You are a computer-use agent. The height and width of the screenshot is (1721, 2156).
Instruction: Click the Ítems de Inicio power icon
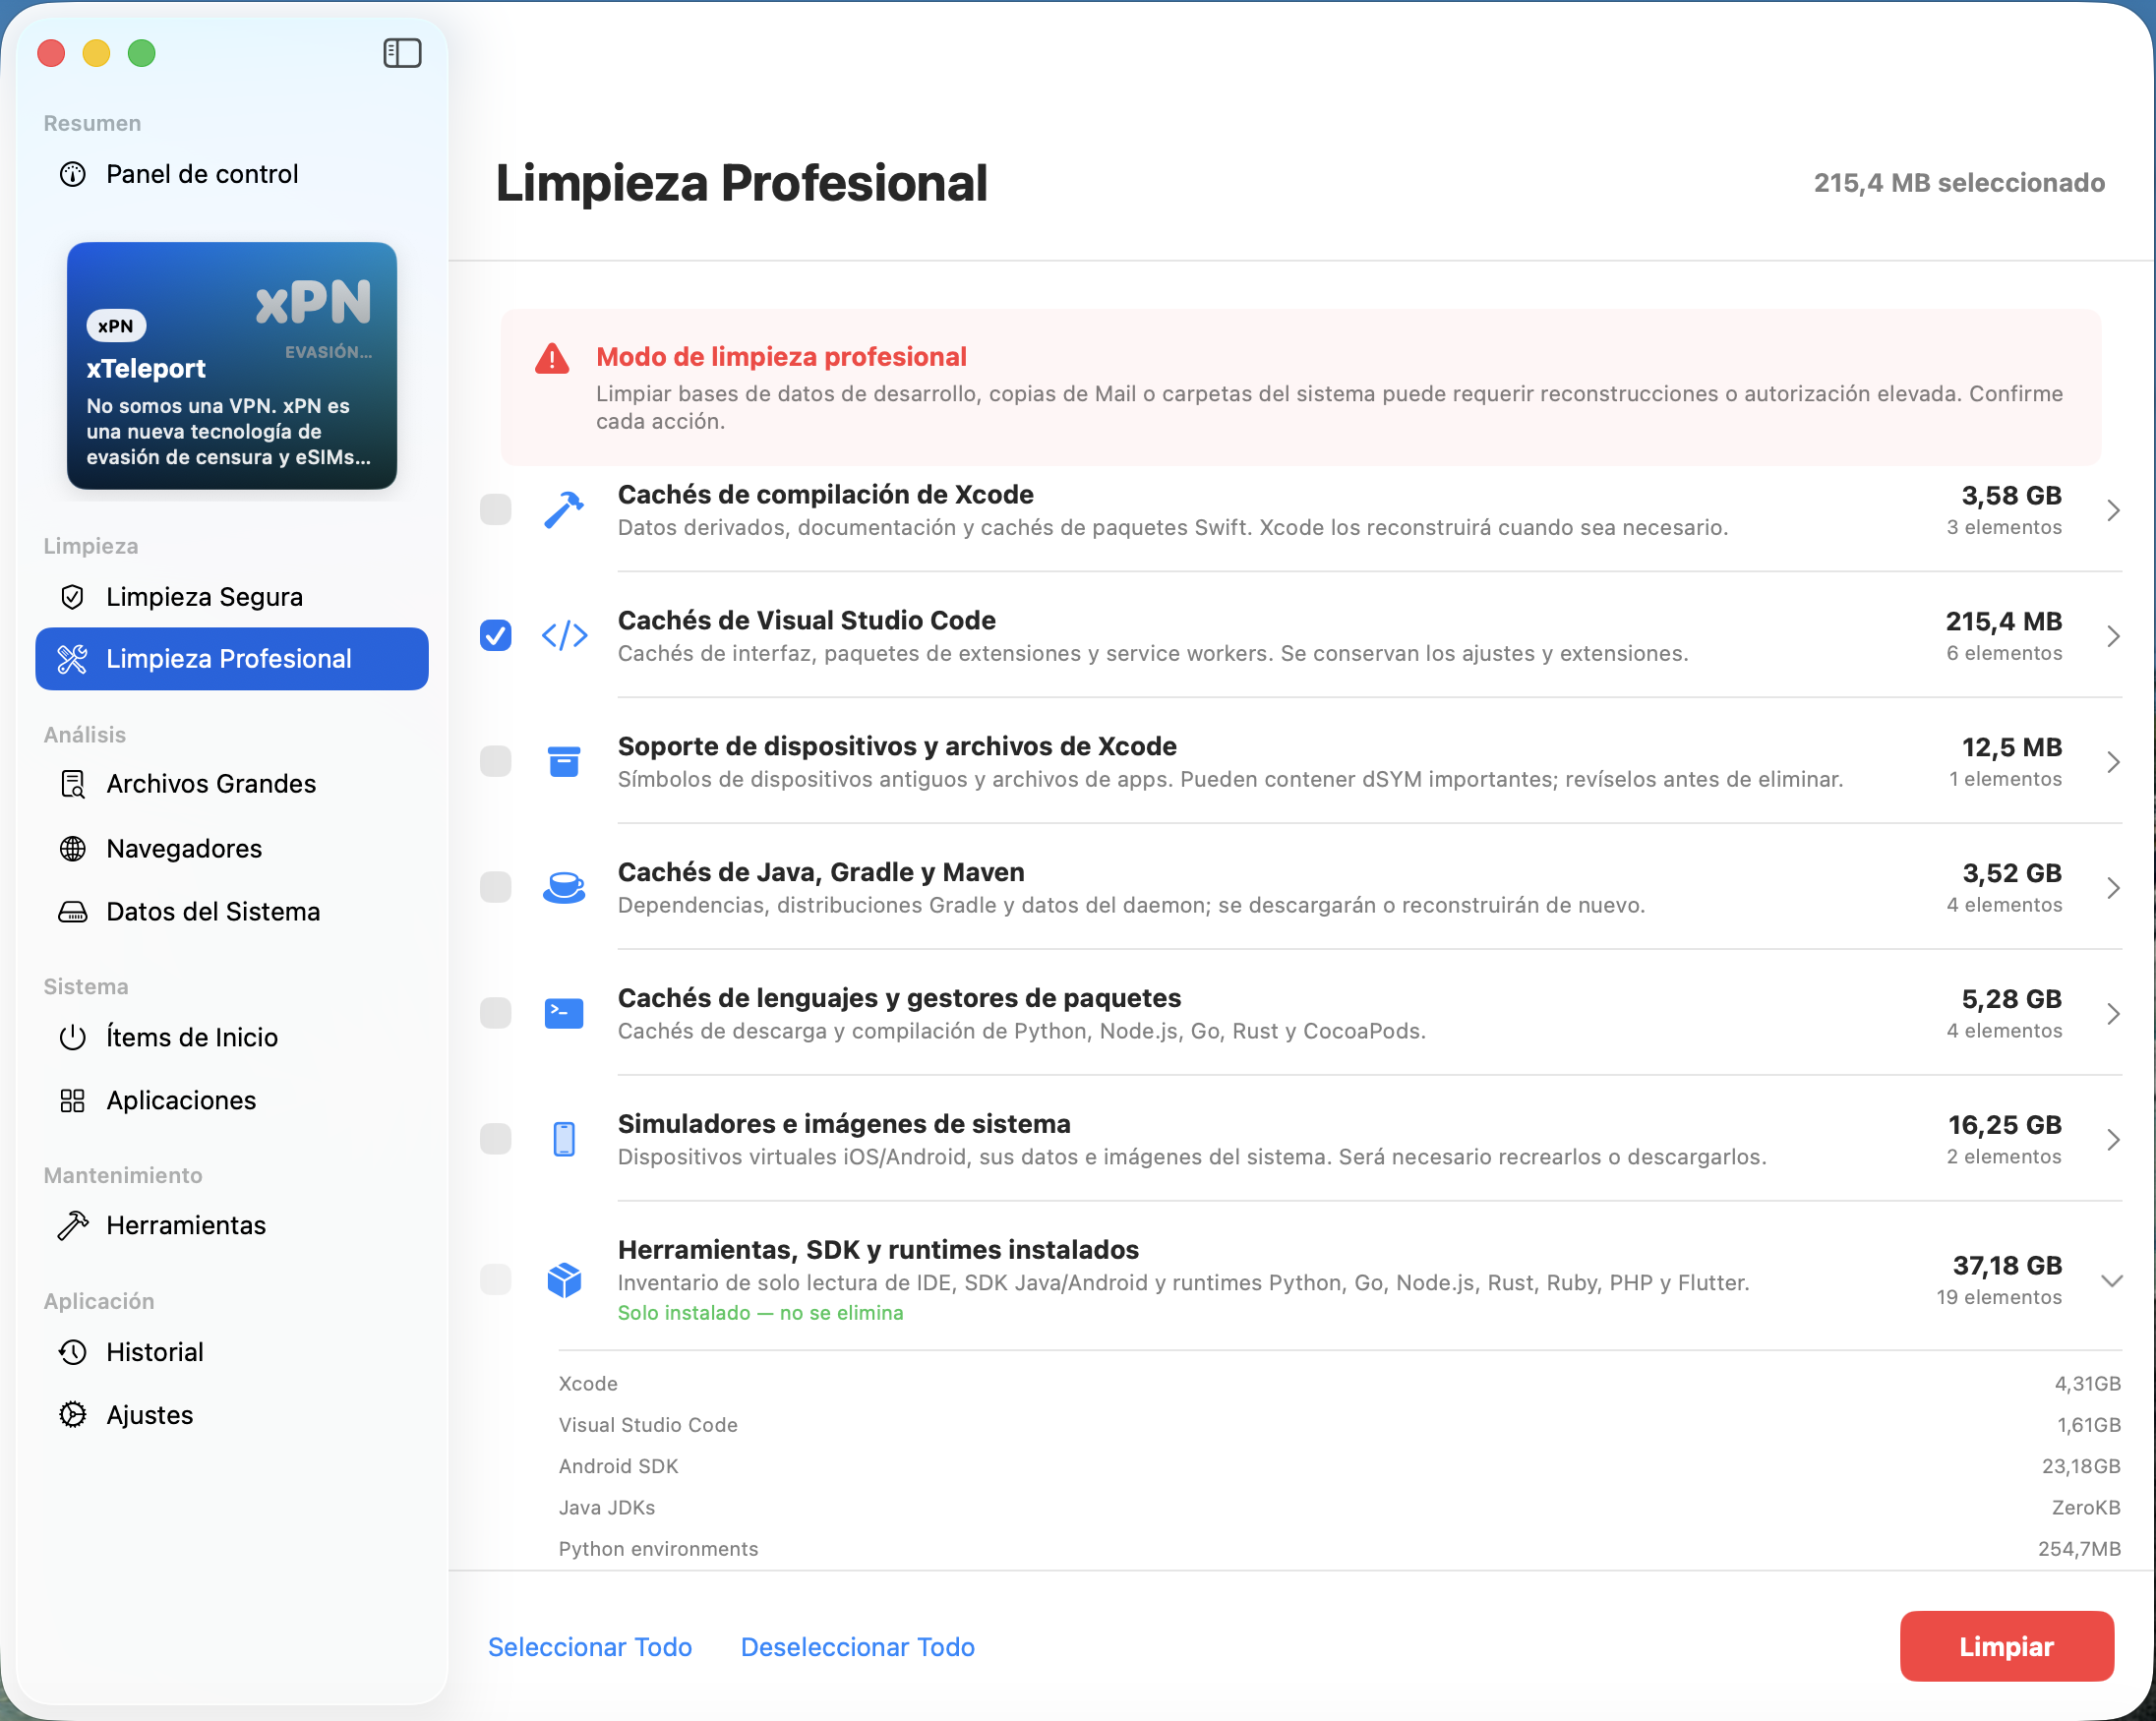tap(73, 1037)
